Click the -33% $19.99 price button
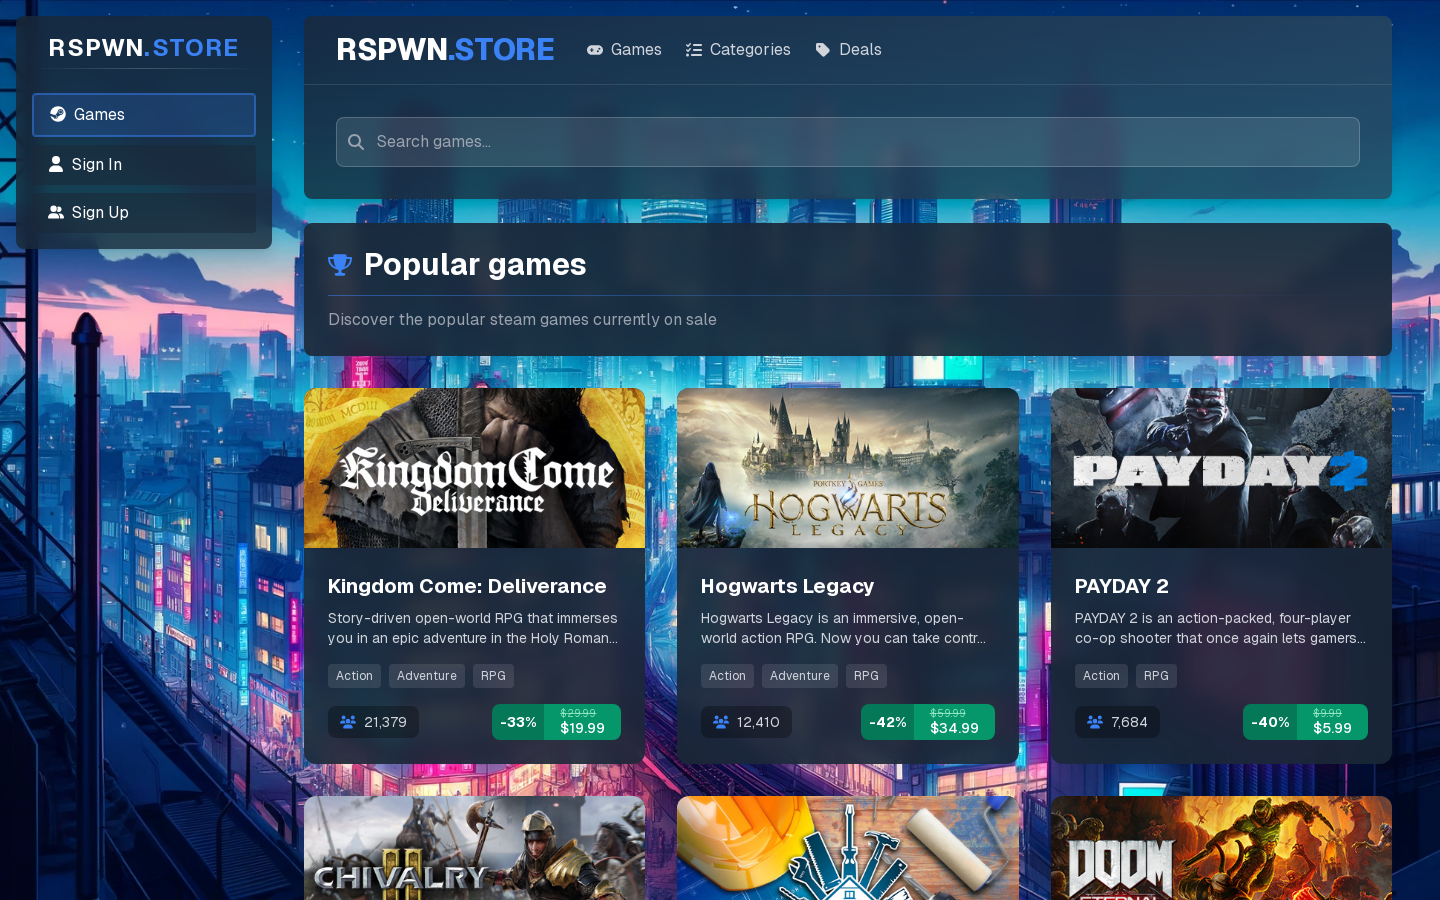 [556, 722]
